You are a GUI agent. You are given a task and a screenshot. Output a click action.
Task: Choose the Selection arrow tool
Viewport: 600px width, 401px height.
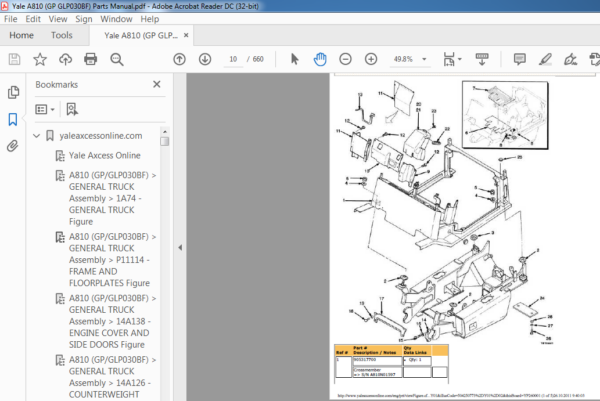[x=294, y=59]
